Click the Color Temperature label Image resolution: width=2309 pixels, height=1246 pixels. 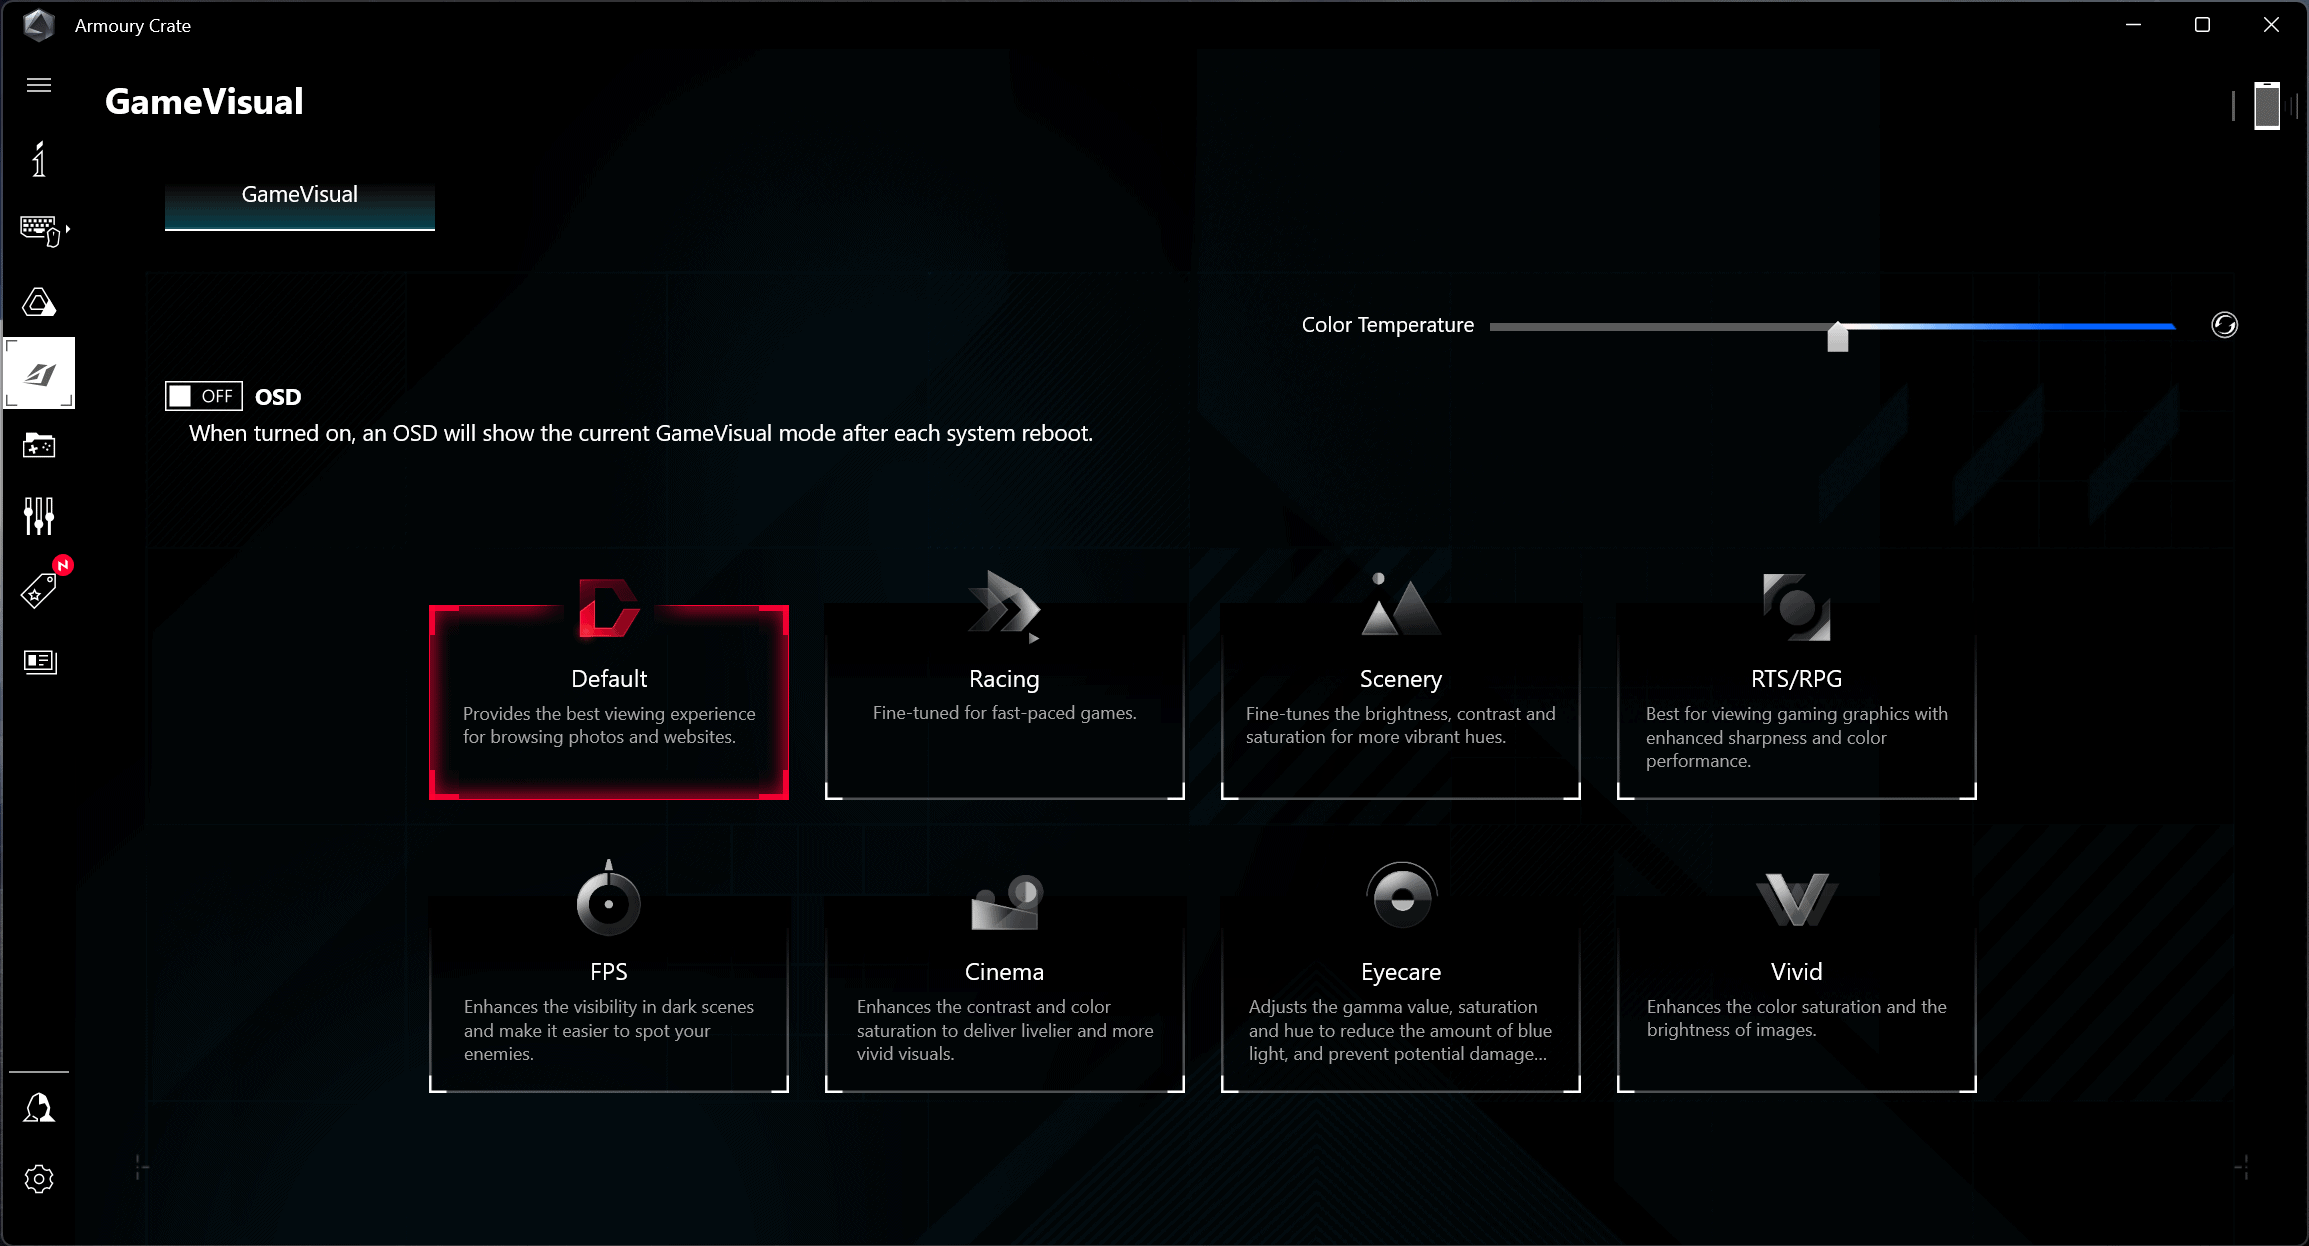tap(1387, 325)
